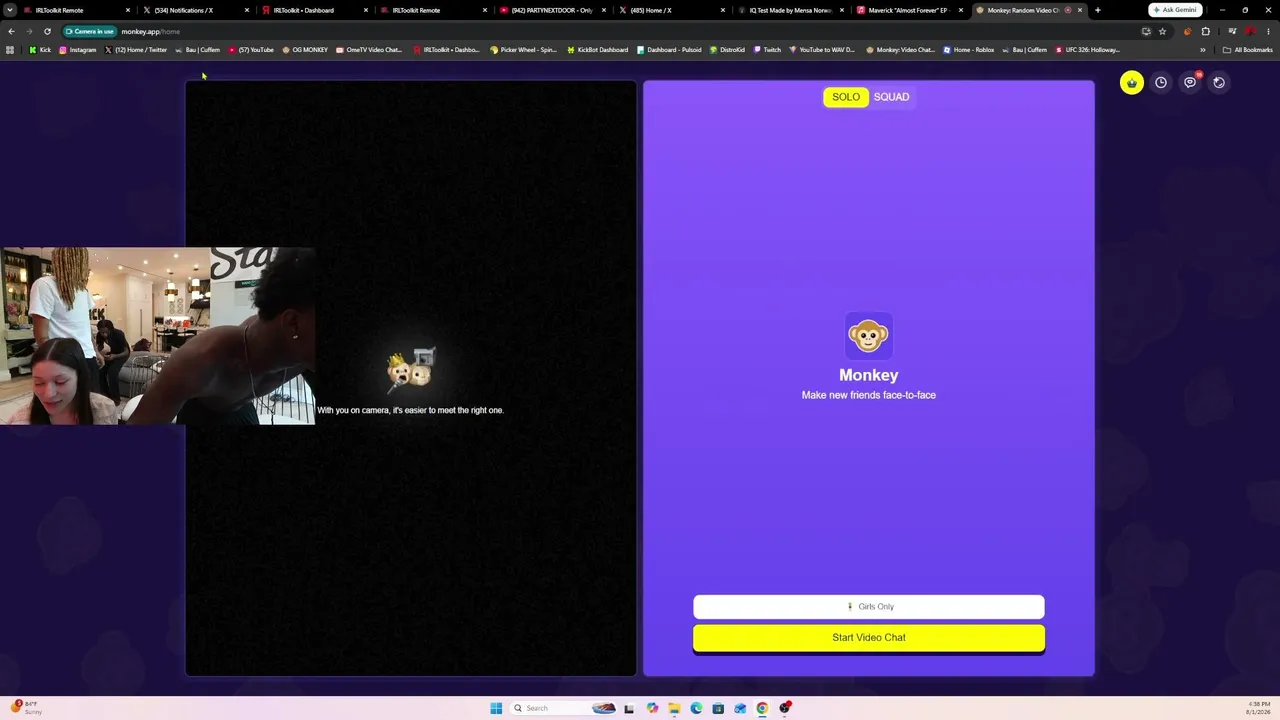Image resolution: width=1280 pixels, height=720 pixels.
Task: Click 'With you on camera' hint text
Action: coord(411,410)
